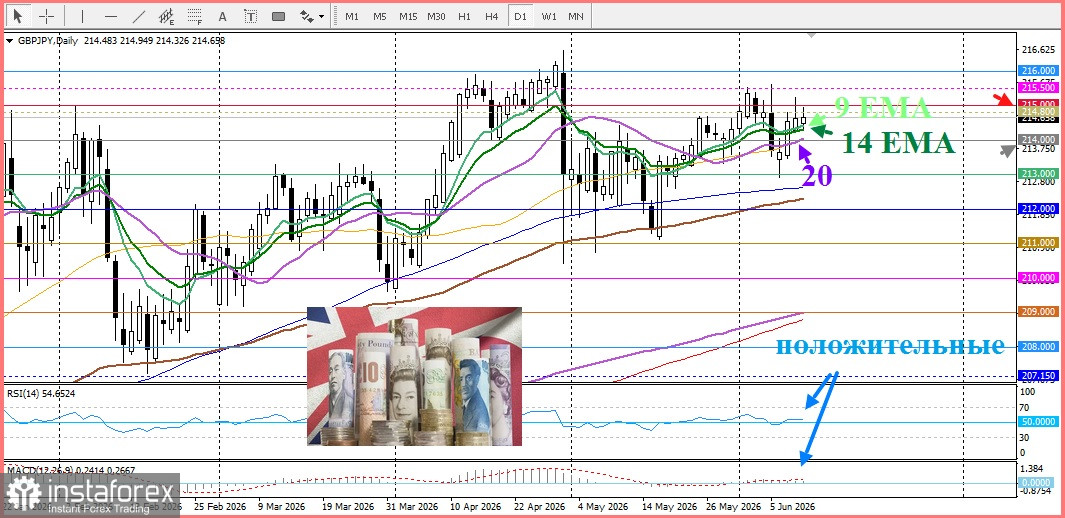Image resolution: width=1065 pixels, height=518 pixels.
Task: Click the 211.000 price level label
Action: tap(1038, 242)
